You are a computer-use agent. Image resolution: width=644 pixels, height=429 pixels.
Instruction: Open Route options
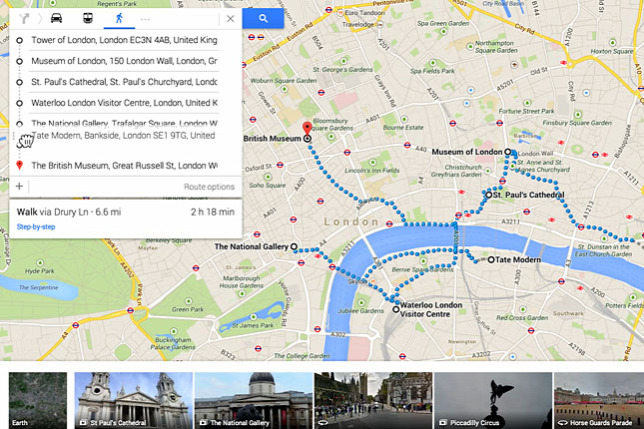point(209,187)
